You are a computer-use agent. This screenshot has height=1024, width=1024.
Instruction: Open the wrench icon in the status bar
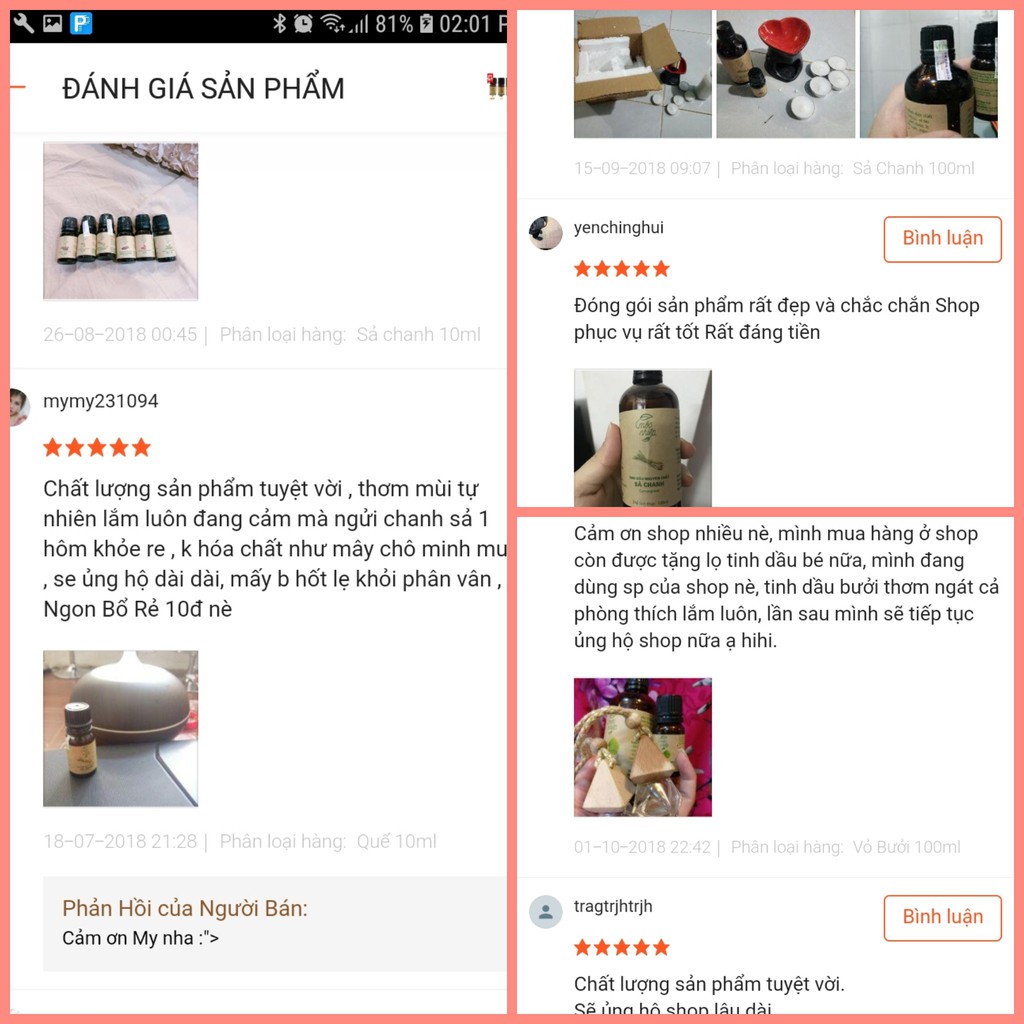point(24,24)
